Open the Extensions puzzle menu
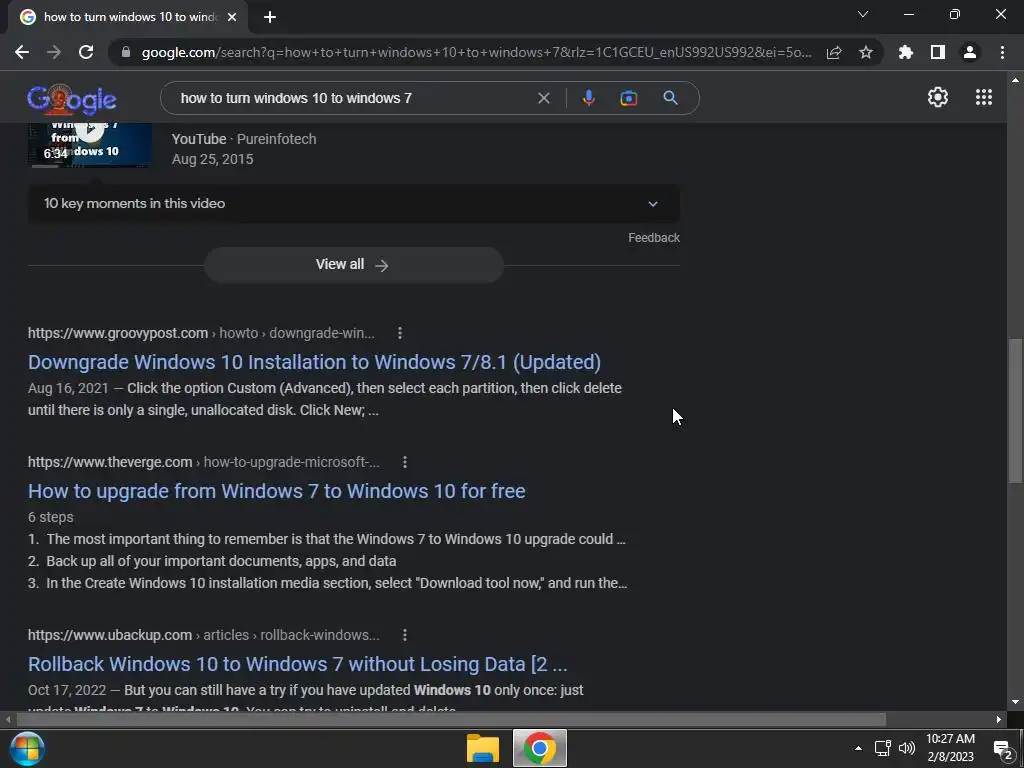Screen dimensions: 1024x768 click(x=906, y=52)
